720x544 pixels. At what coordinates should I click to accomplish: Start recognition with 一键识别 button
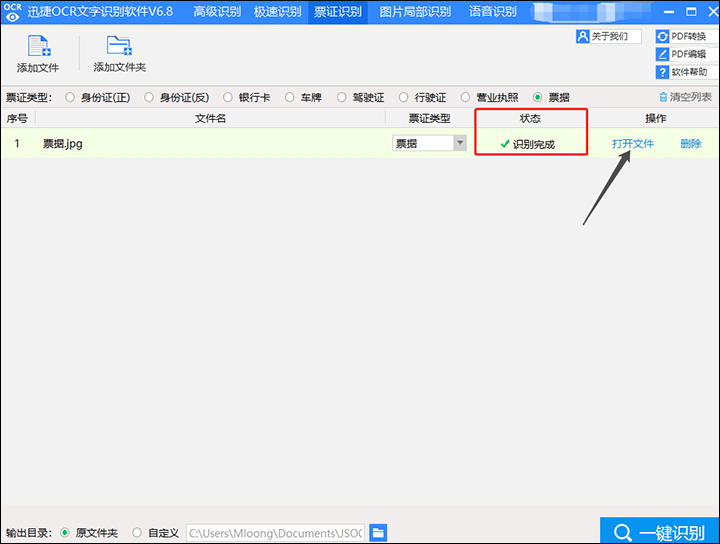(659, 531)
